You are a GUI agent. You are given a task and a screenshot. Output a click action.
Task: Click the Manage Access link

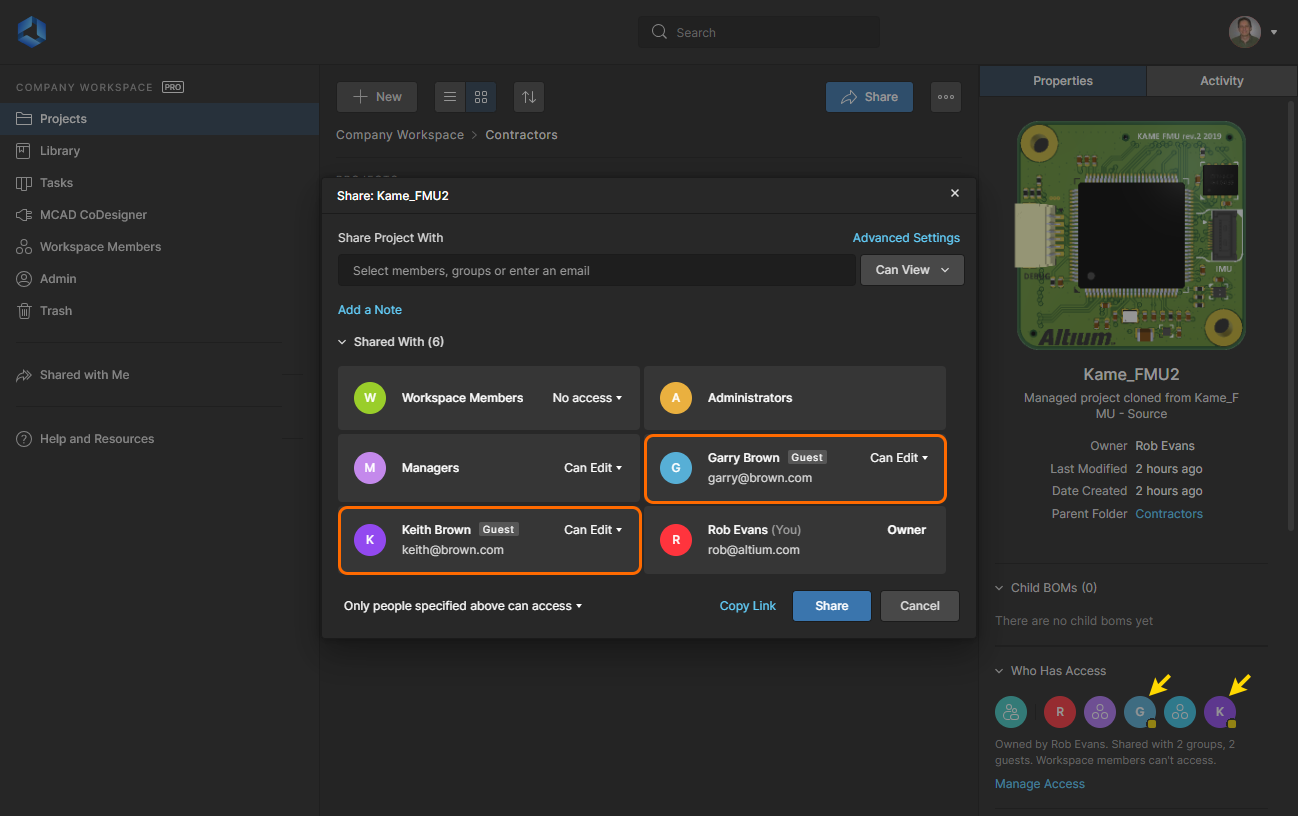pyautogui.click(x=1040, y=784)
